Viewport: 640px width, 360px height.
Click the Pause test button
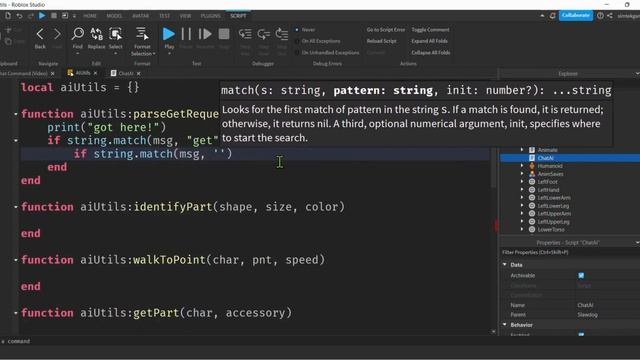point(186,34)
